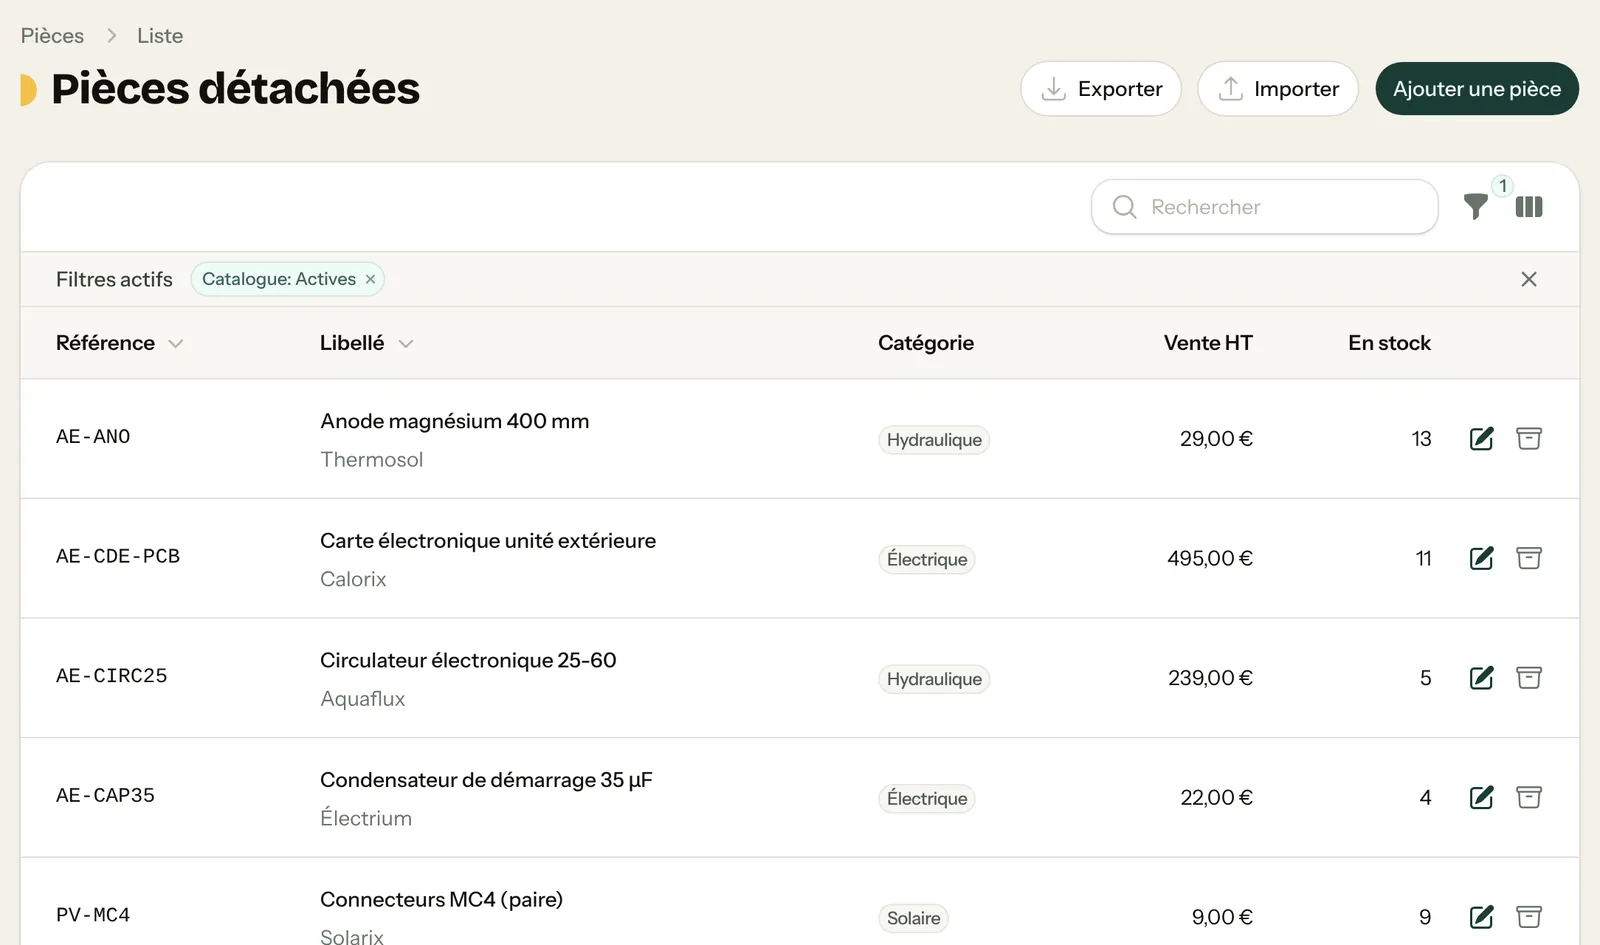This screenshot has width=1600, height=945.
Task: Select the Liste breadcrumb
Action: click(160, 36)
